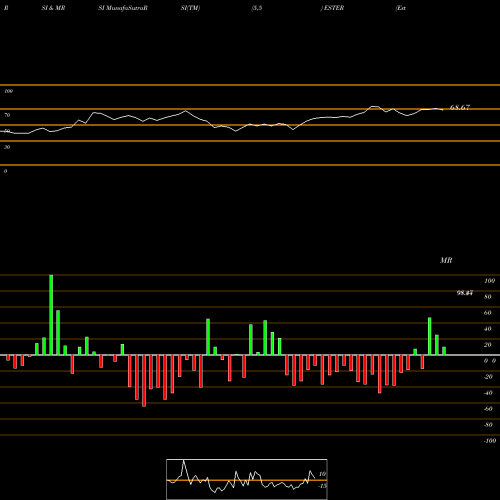Screen dimensions: 500x500
Task: Click the RSI axis label 100
Action: [8, 91]
